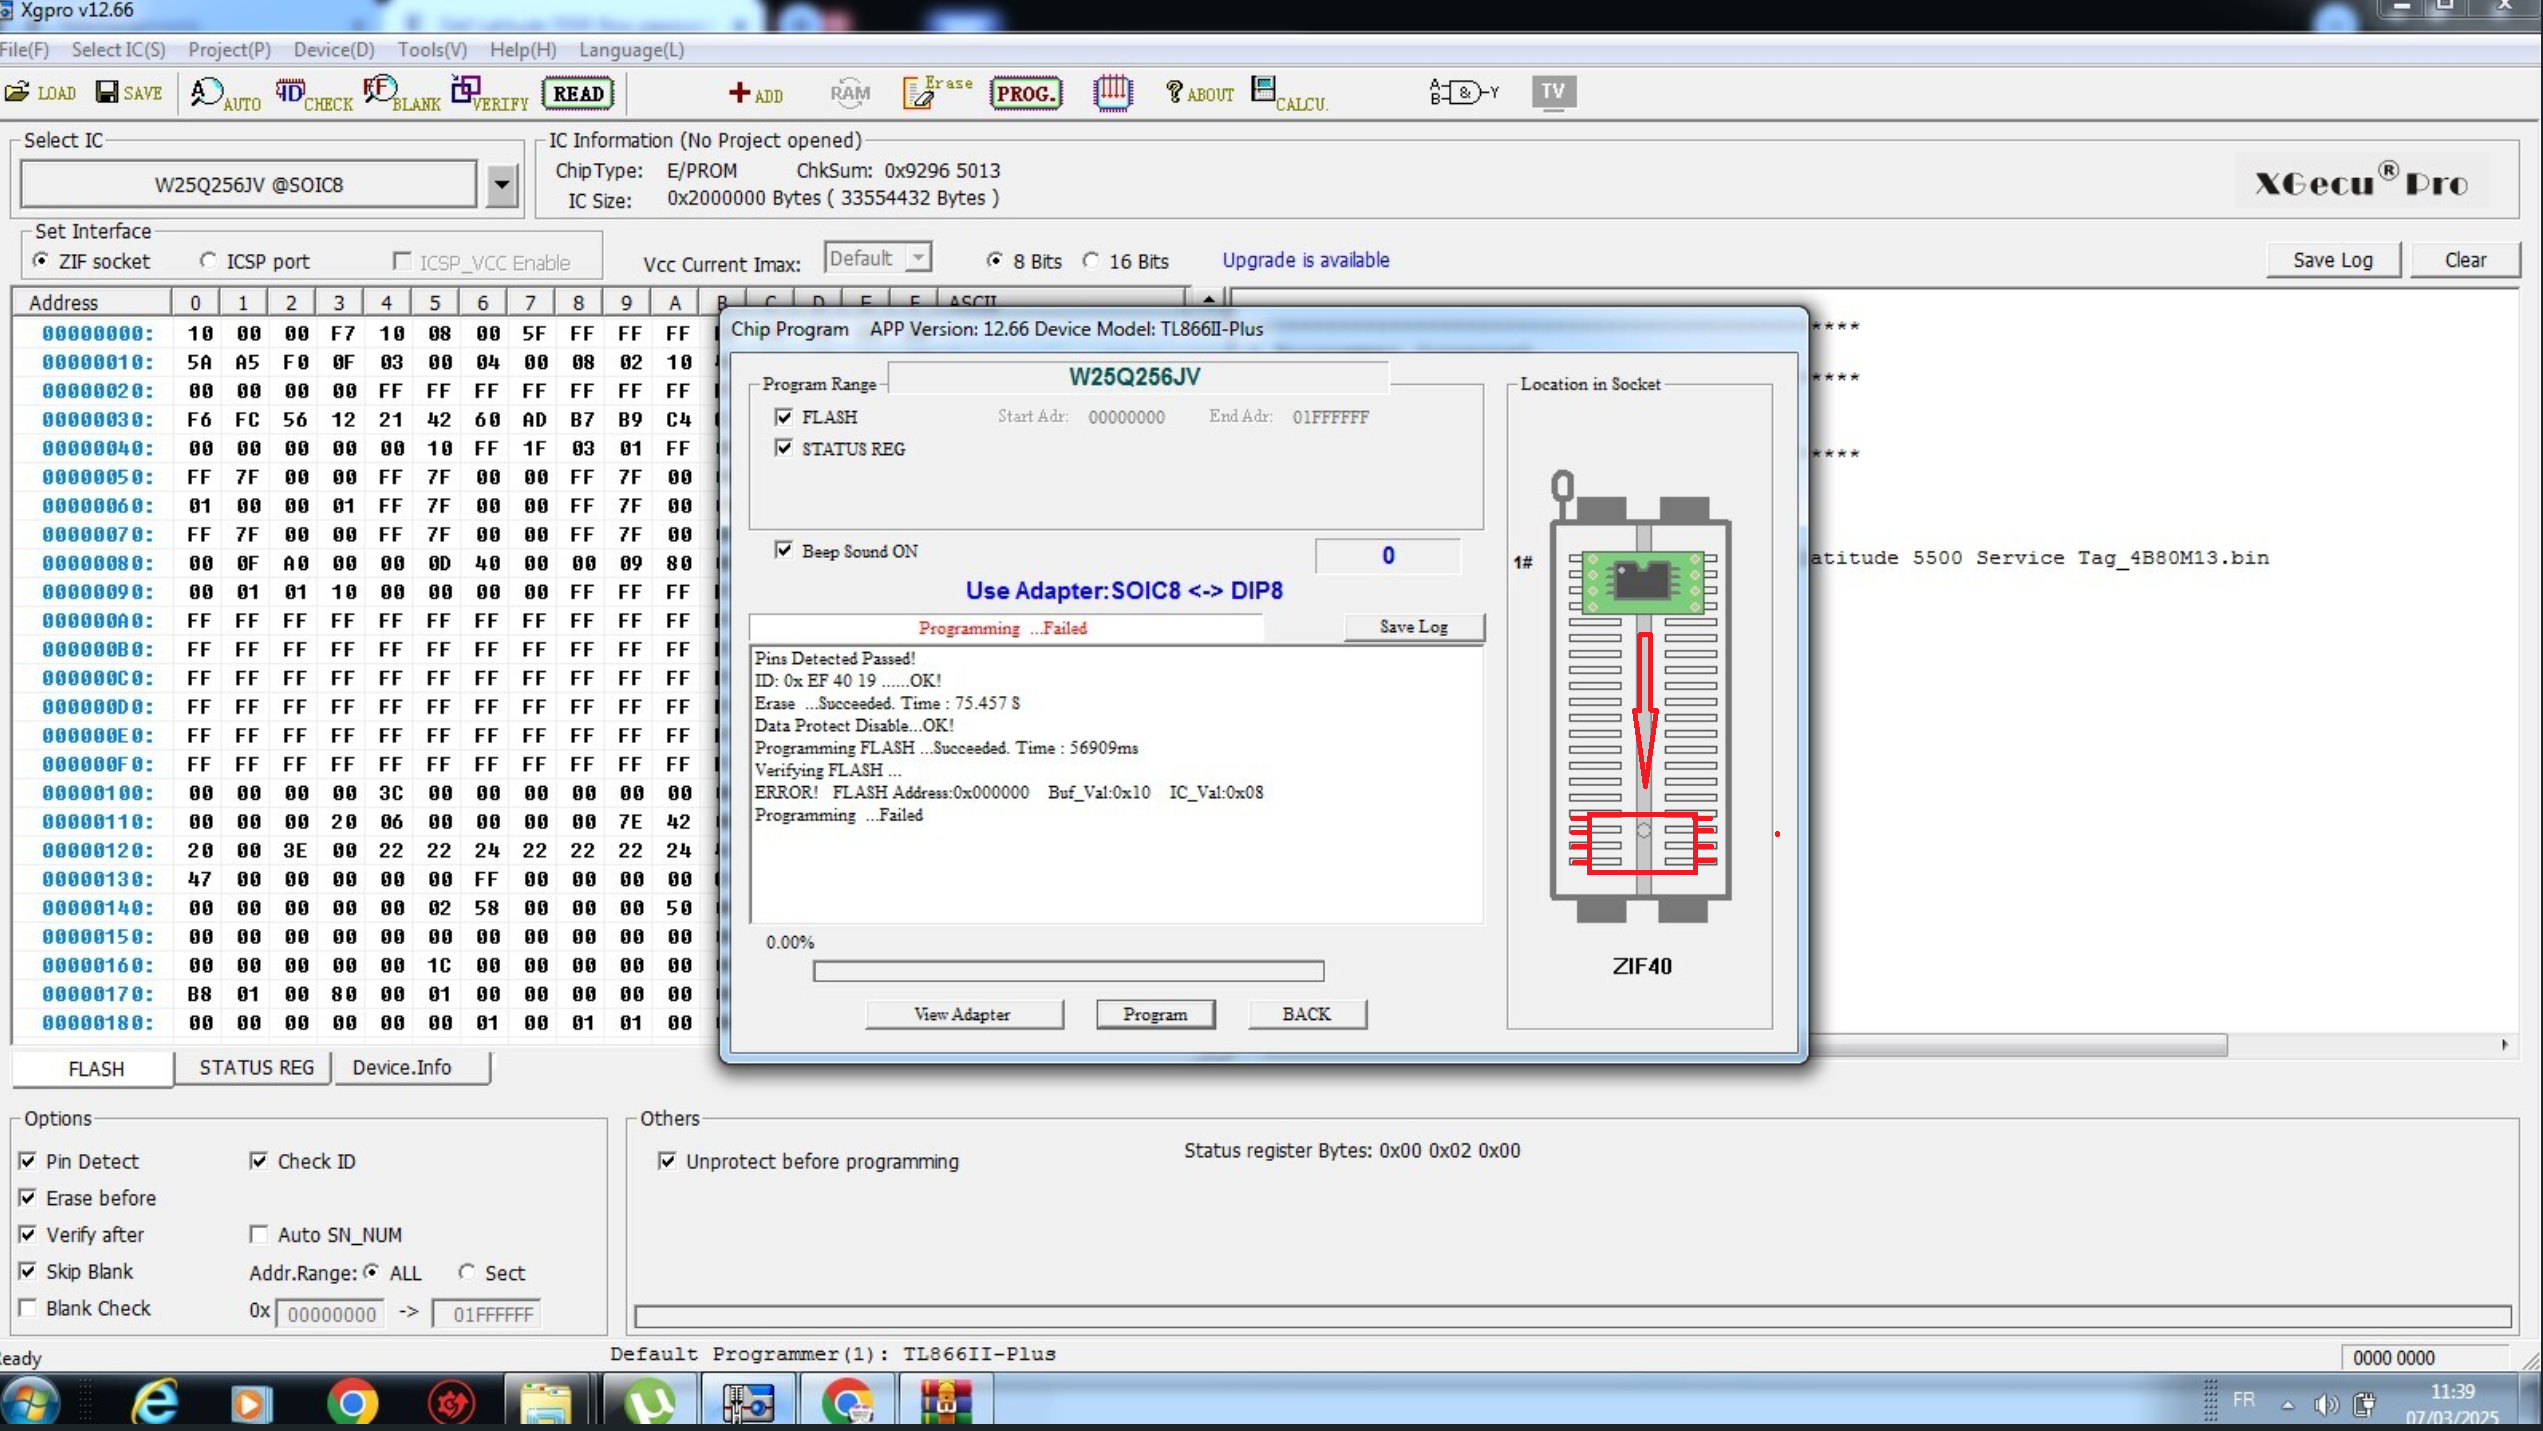Click the TV logic test icon
Viewport: 2543px width, 1431px height.
point(1552,92)
